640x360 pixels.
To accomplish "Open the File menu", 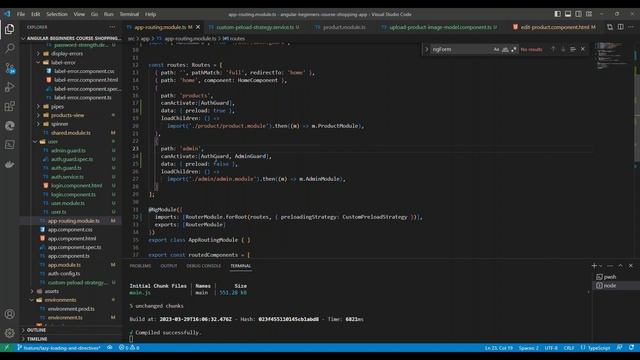I will click(x=21, y=14).
